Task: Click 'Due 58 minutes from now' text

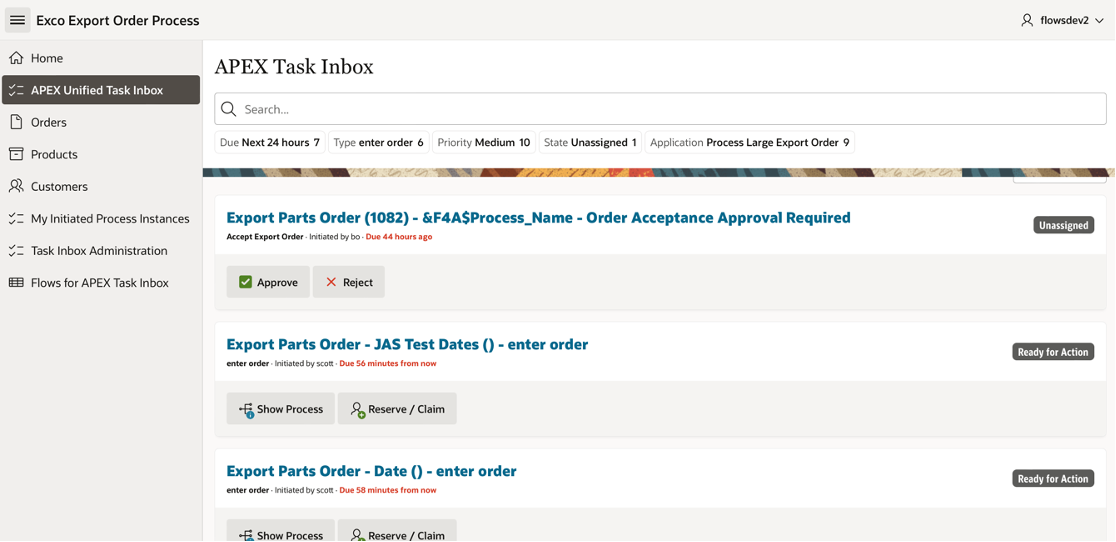Action: click(388, 490)
